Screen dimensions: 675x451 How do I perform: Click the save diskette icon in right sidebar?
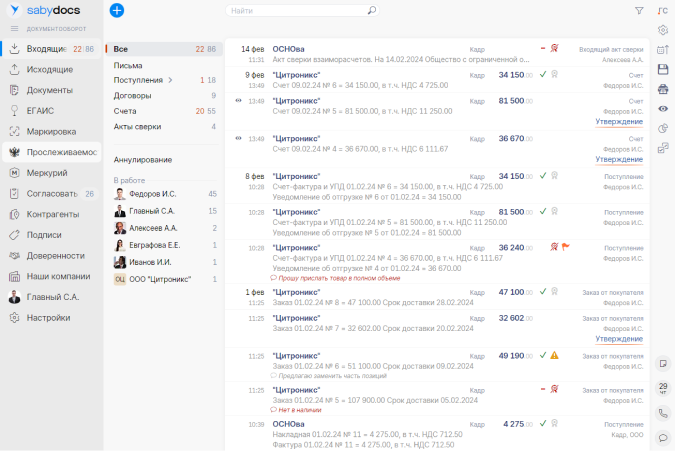click(x=663, y=69)
